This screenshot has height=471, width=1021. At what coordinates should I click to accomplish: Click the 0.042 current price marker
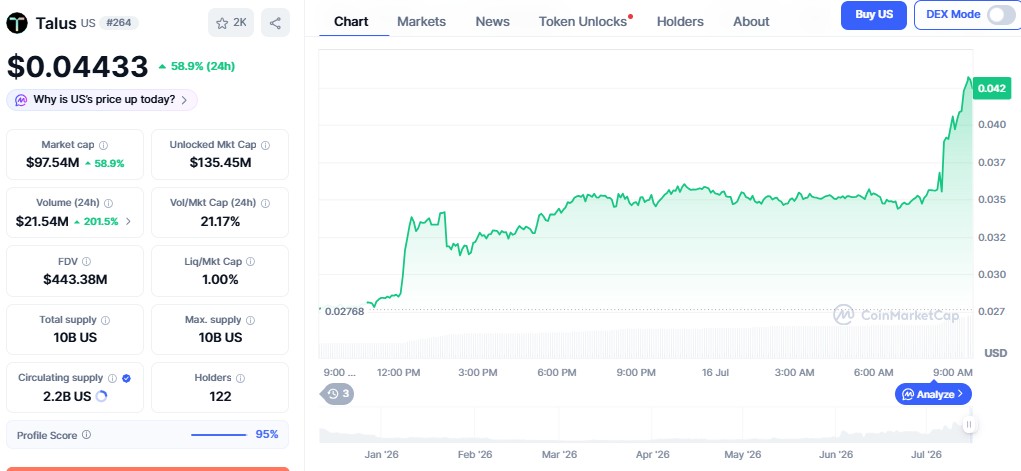[x=992, y=89]
